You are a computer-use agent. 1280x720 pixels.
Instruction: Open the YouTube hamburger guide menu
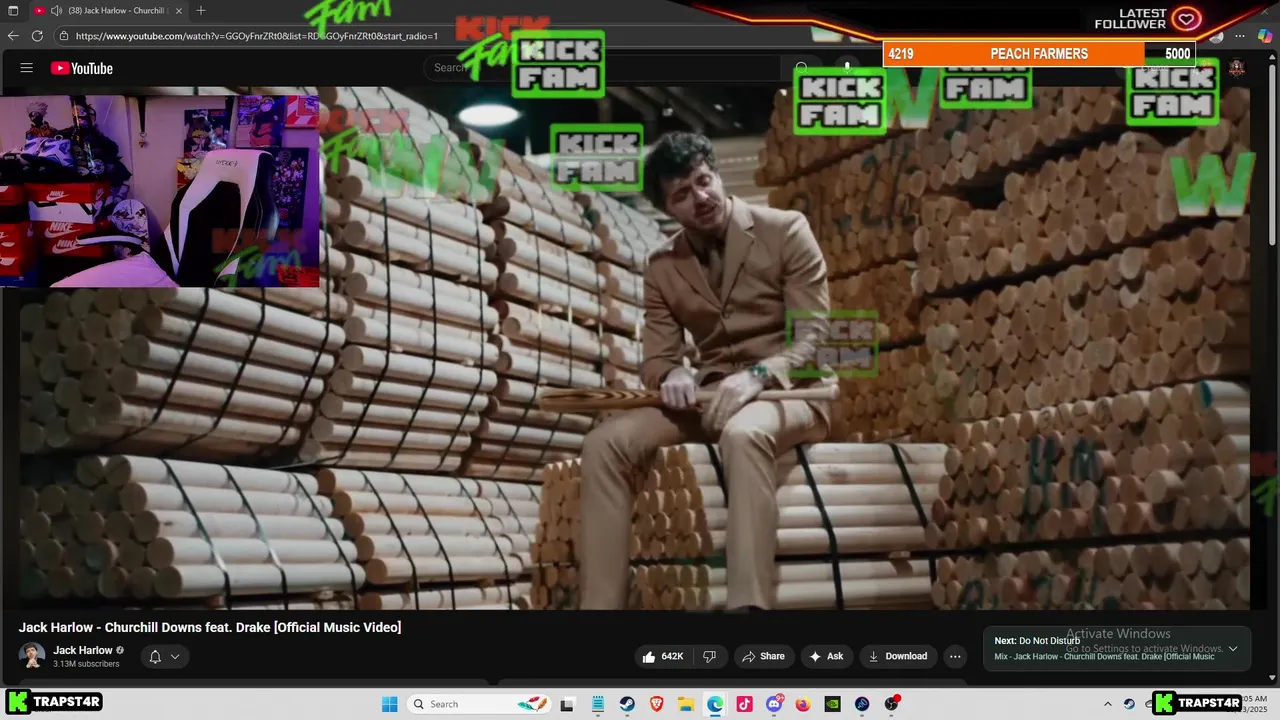tap(27, 68)
